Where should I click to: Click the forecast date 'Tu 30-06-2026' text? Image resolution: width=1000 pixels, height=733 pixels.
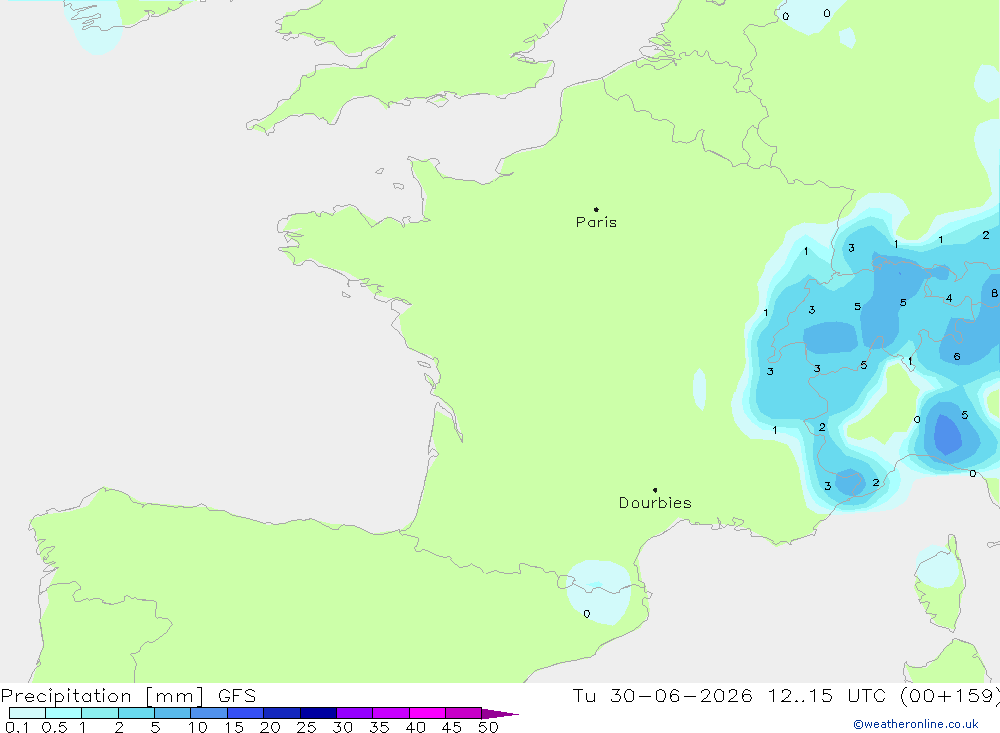662,695
